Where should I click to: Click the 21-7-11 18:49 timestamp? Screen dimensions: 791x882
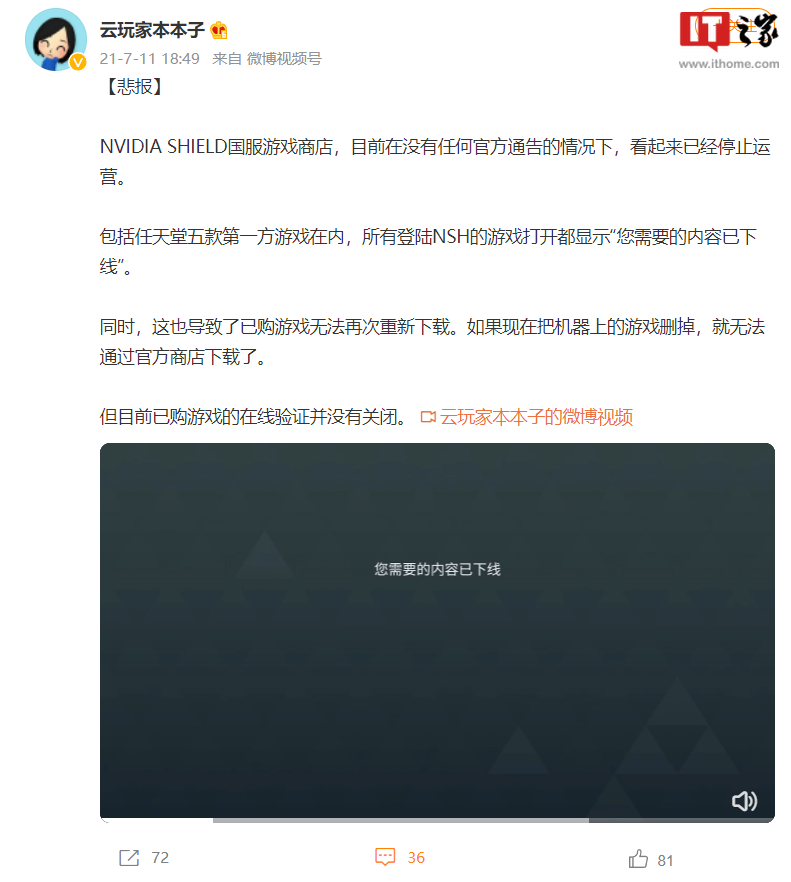click(150, 58)
